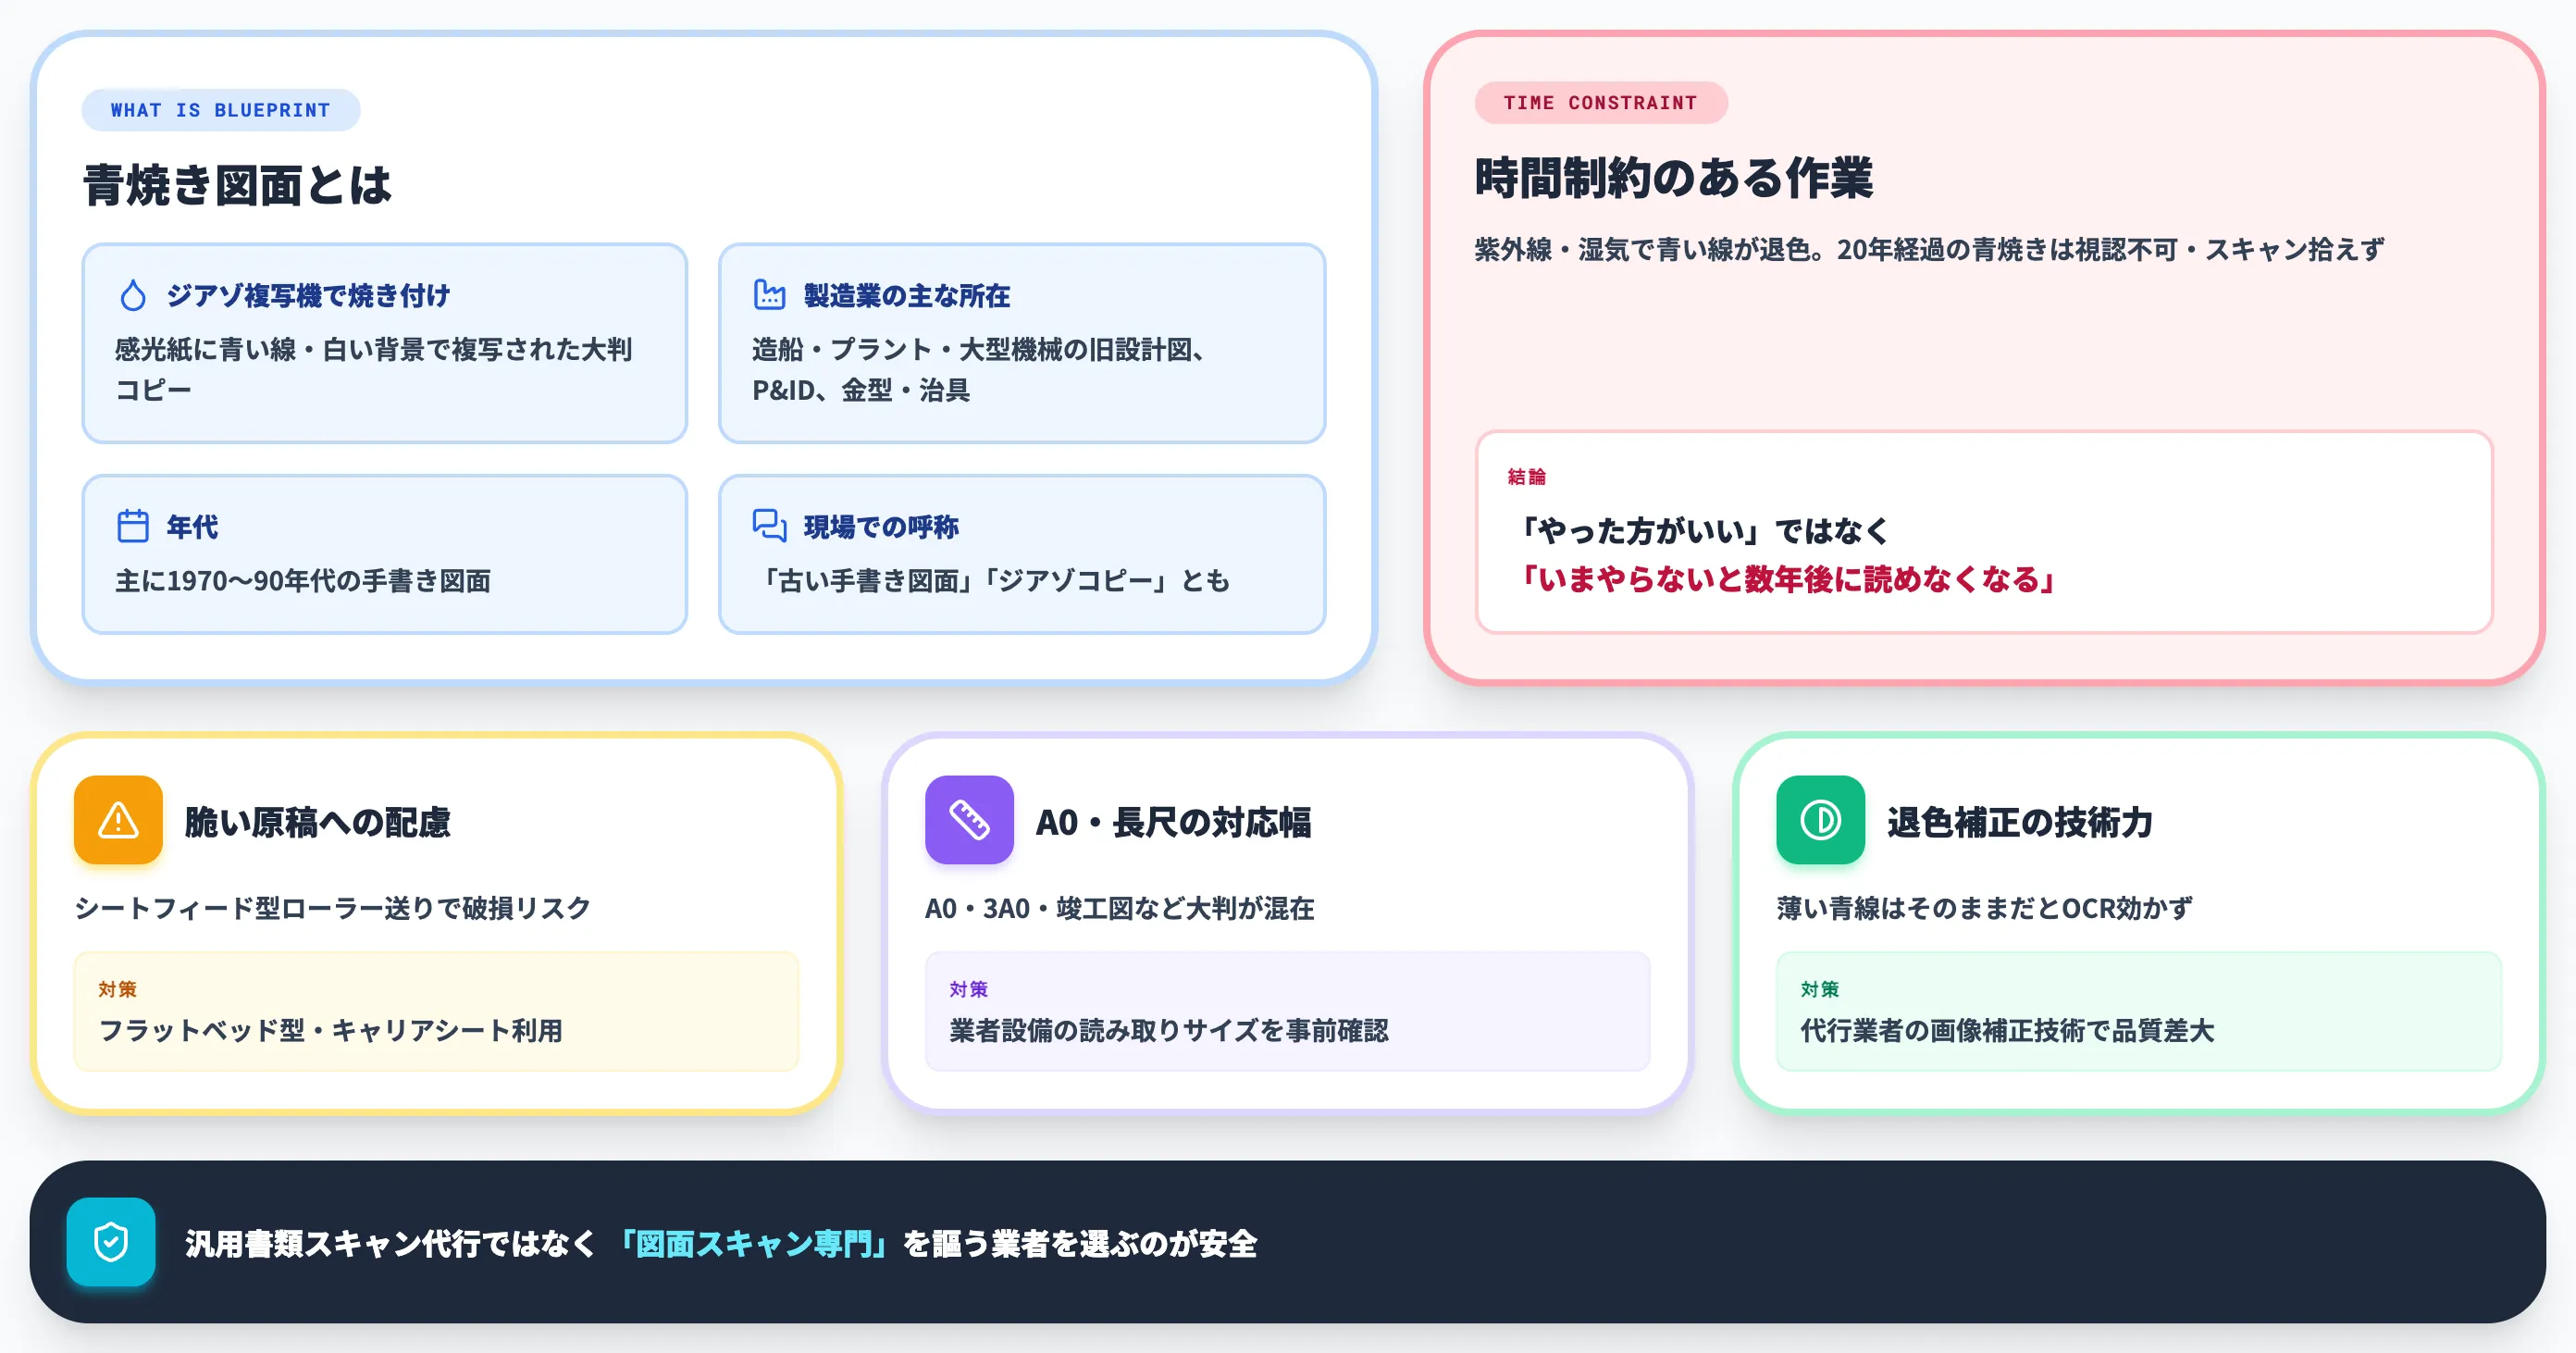Click the 時間制約のある作業 heading
This screenshot has width=2576, height=1353.
coord(1674,178)
